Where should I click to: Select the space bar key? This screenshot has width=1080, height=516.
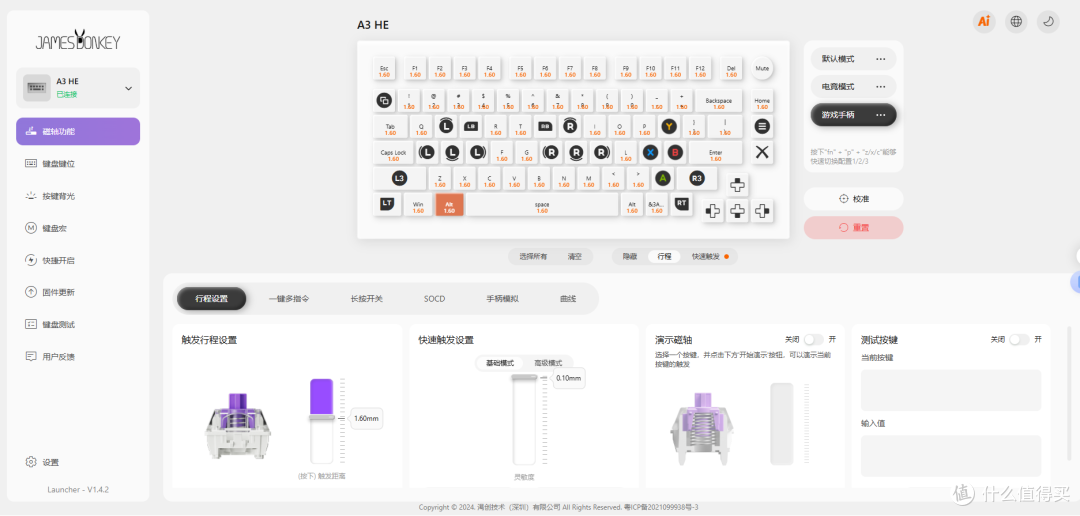542,205
